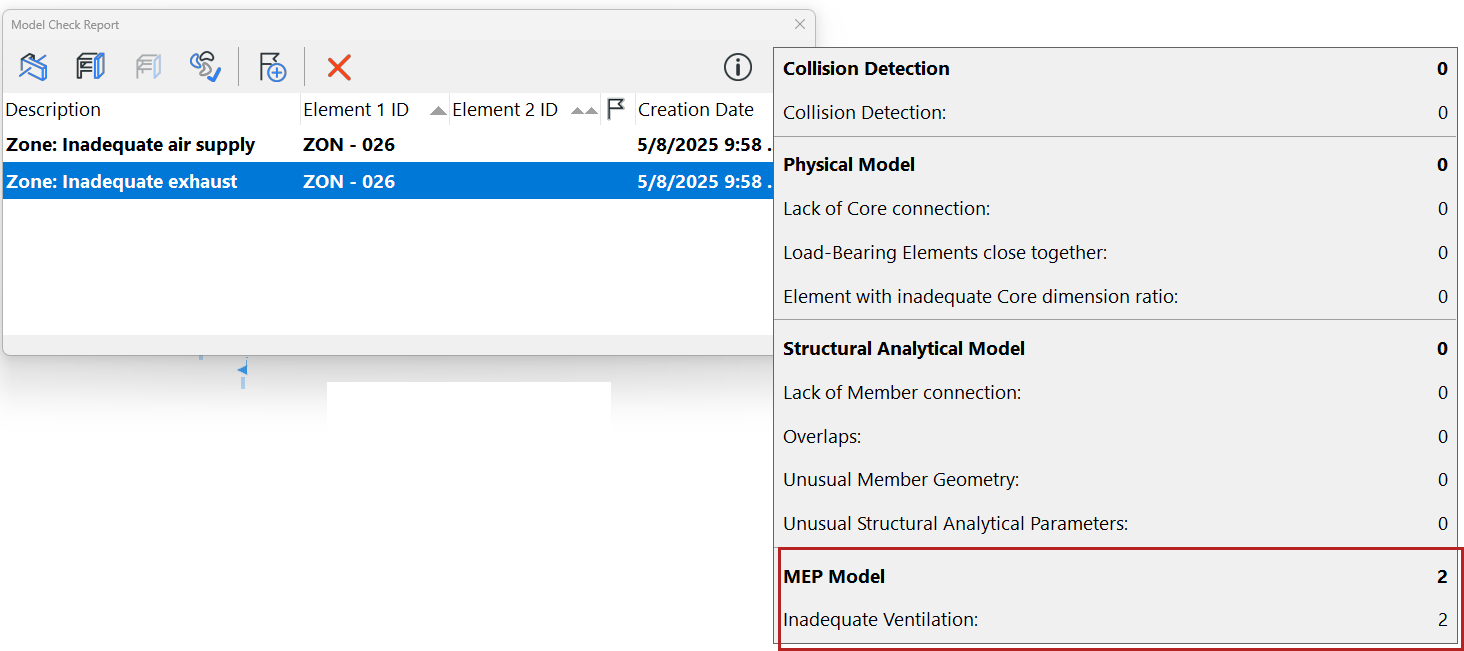Click the Collision Detection heading
This screenshot has width=1464, height=651.
coord(866,69)
